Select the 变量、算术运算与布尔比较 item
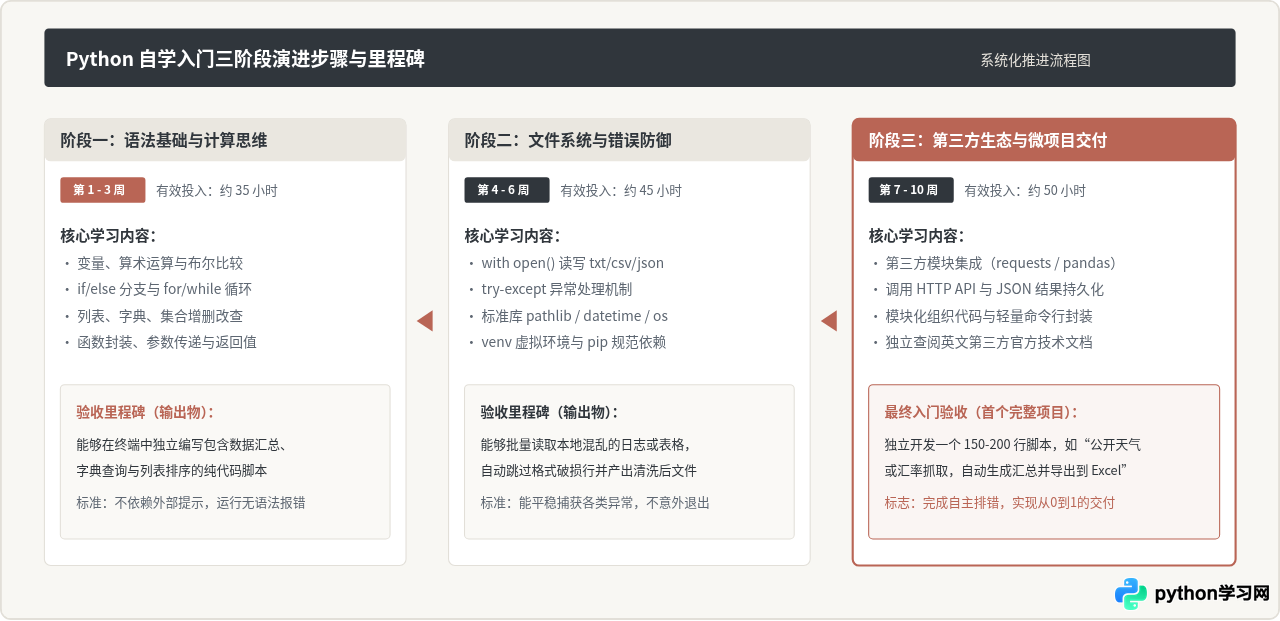Image resolution: width=1280 pixels, height=621 pixels. pos(160,263)
